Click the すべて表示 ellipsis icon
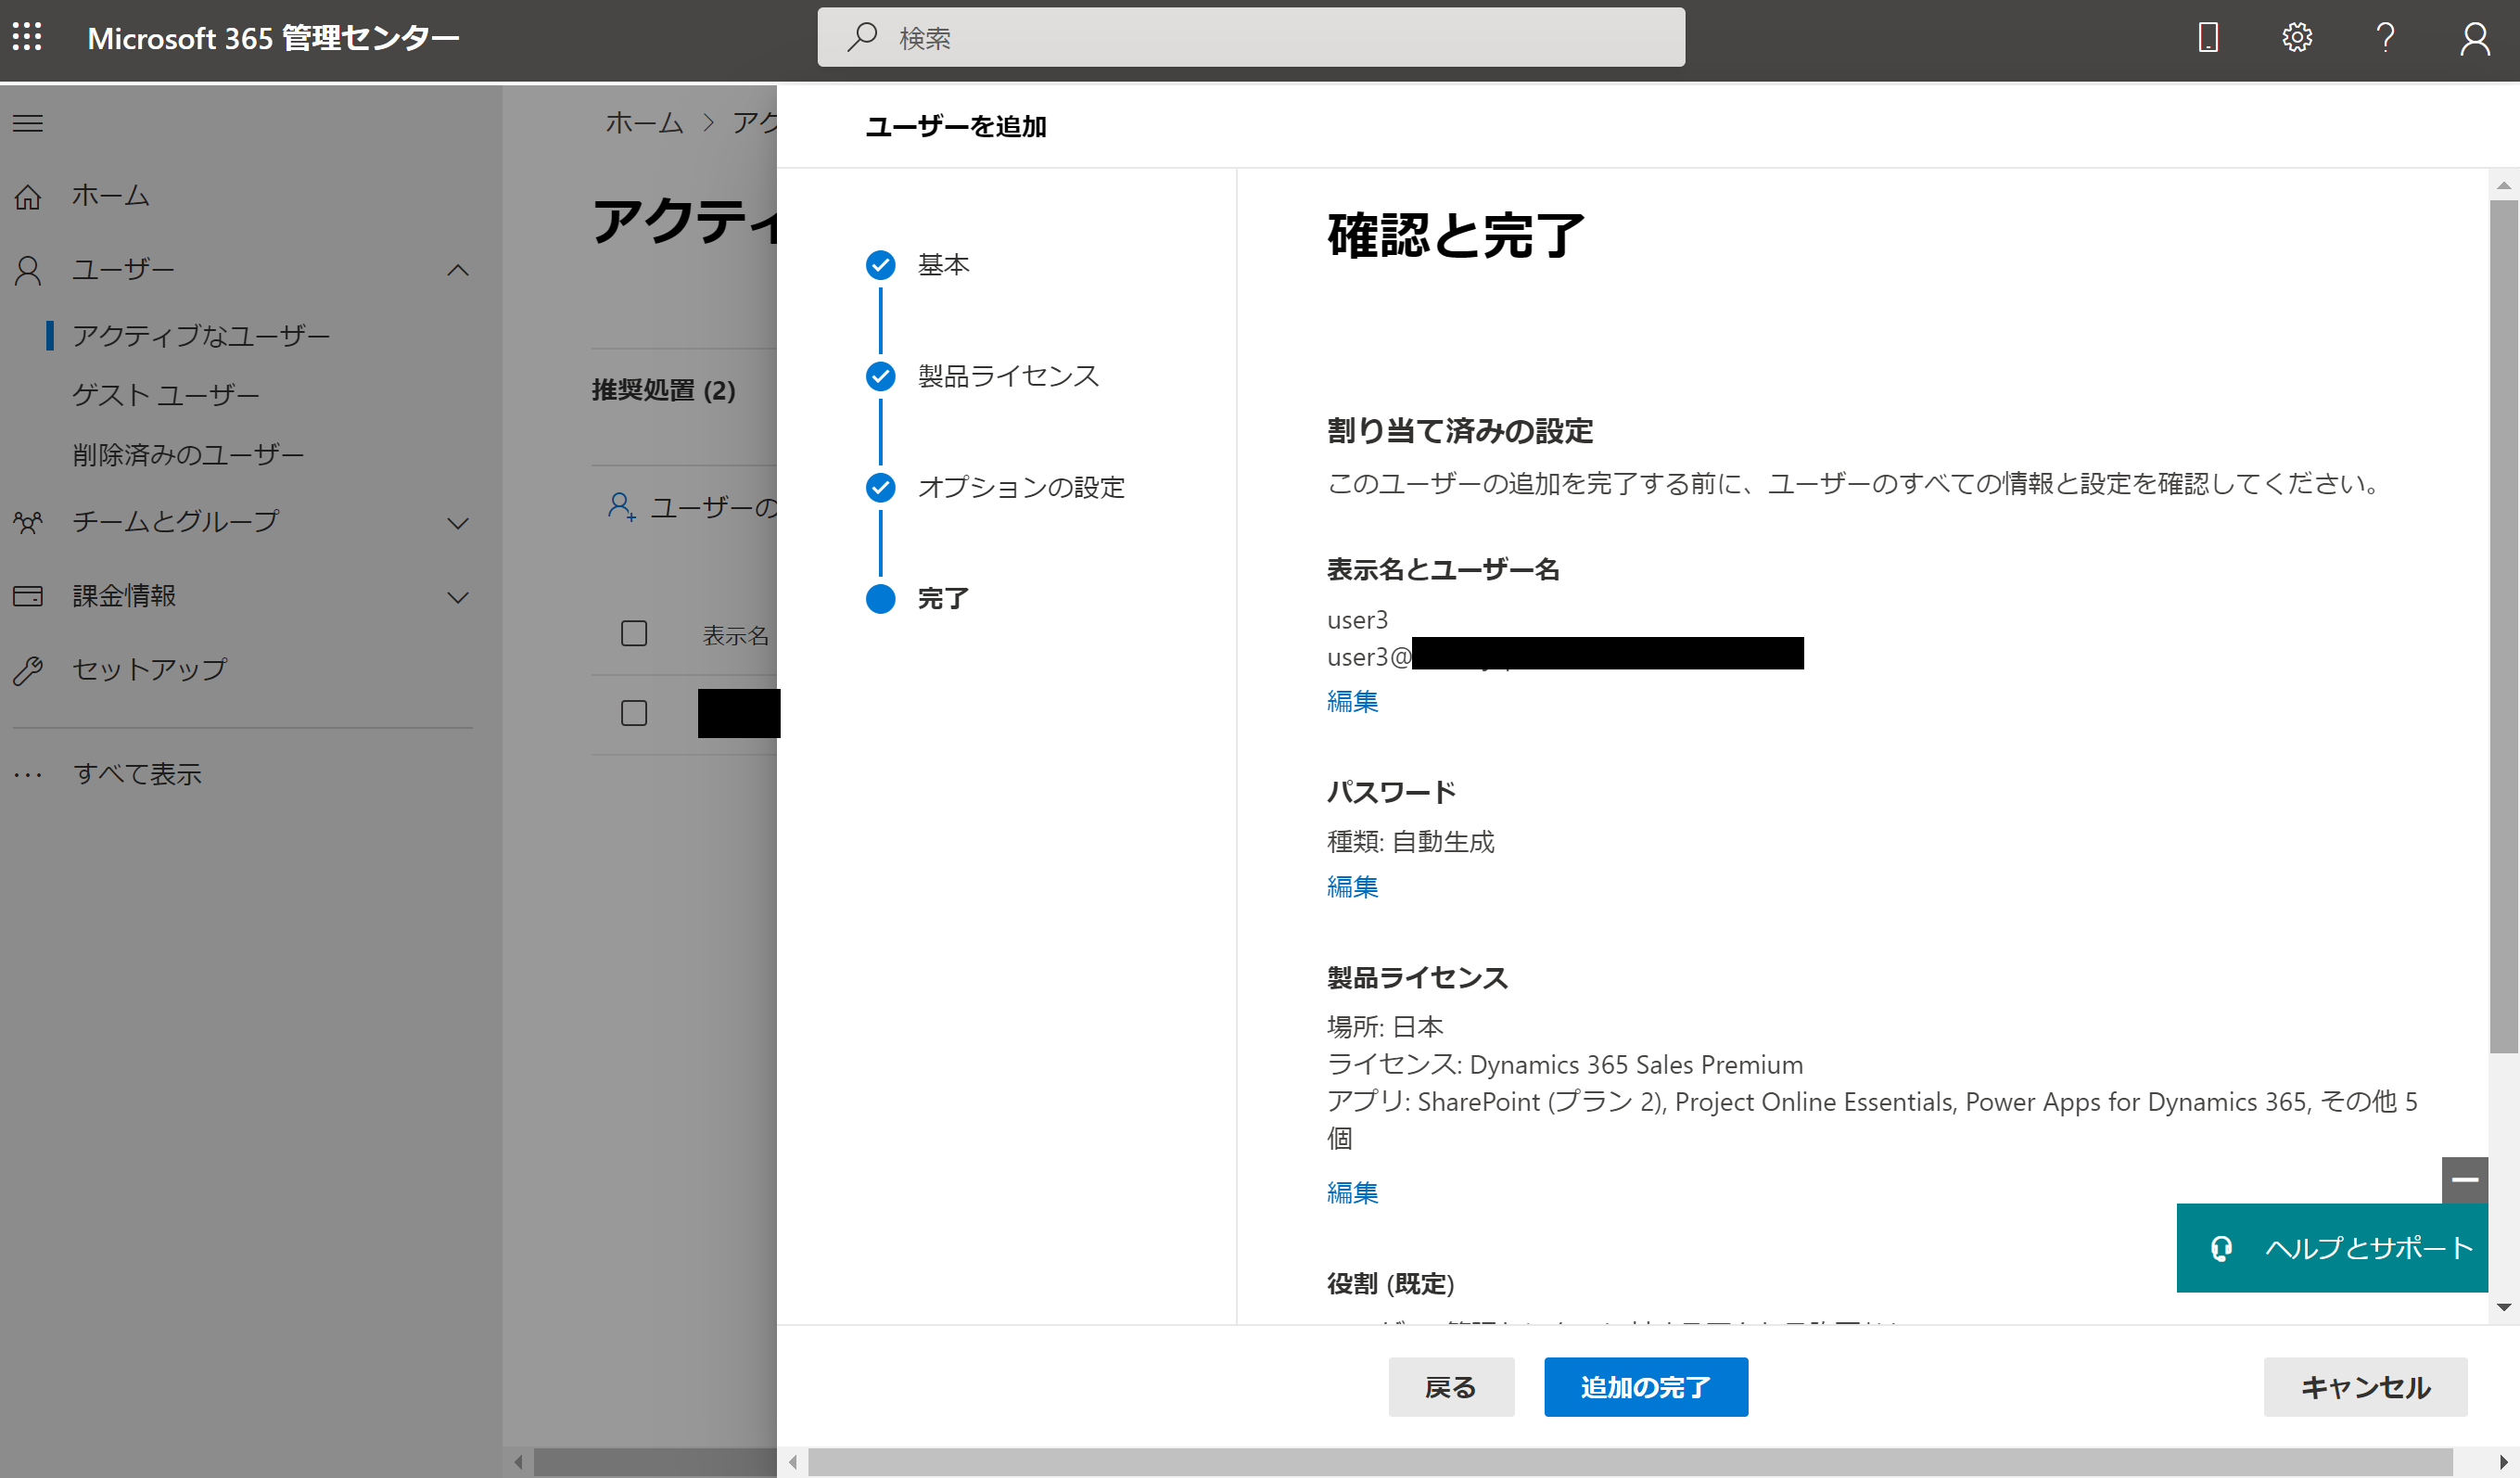 click(28, 774)
